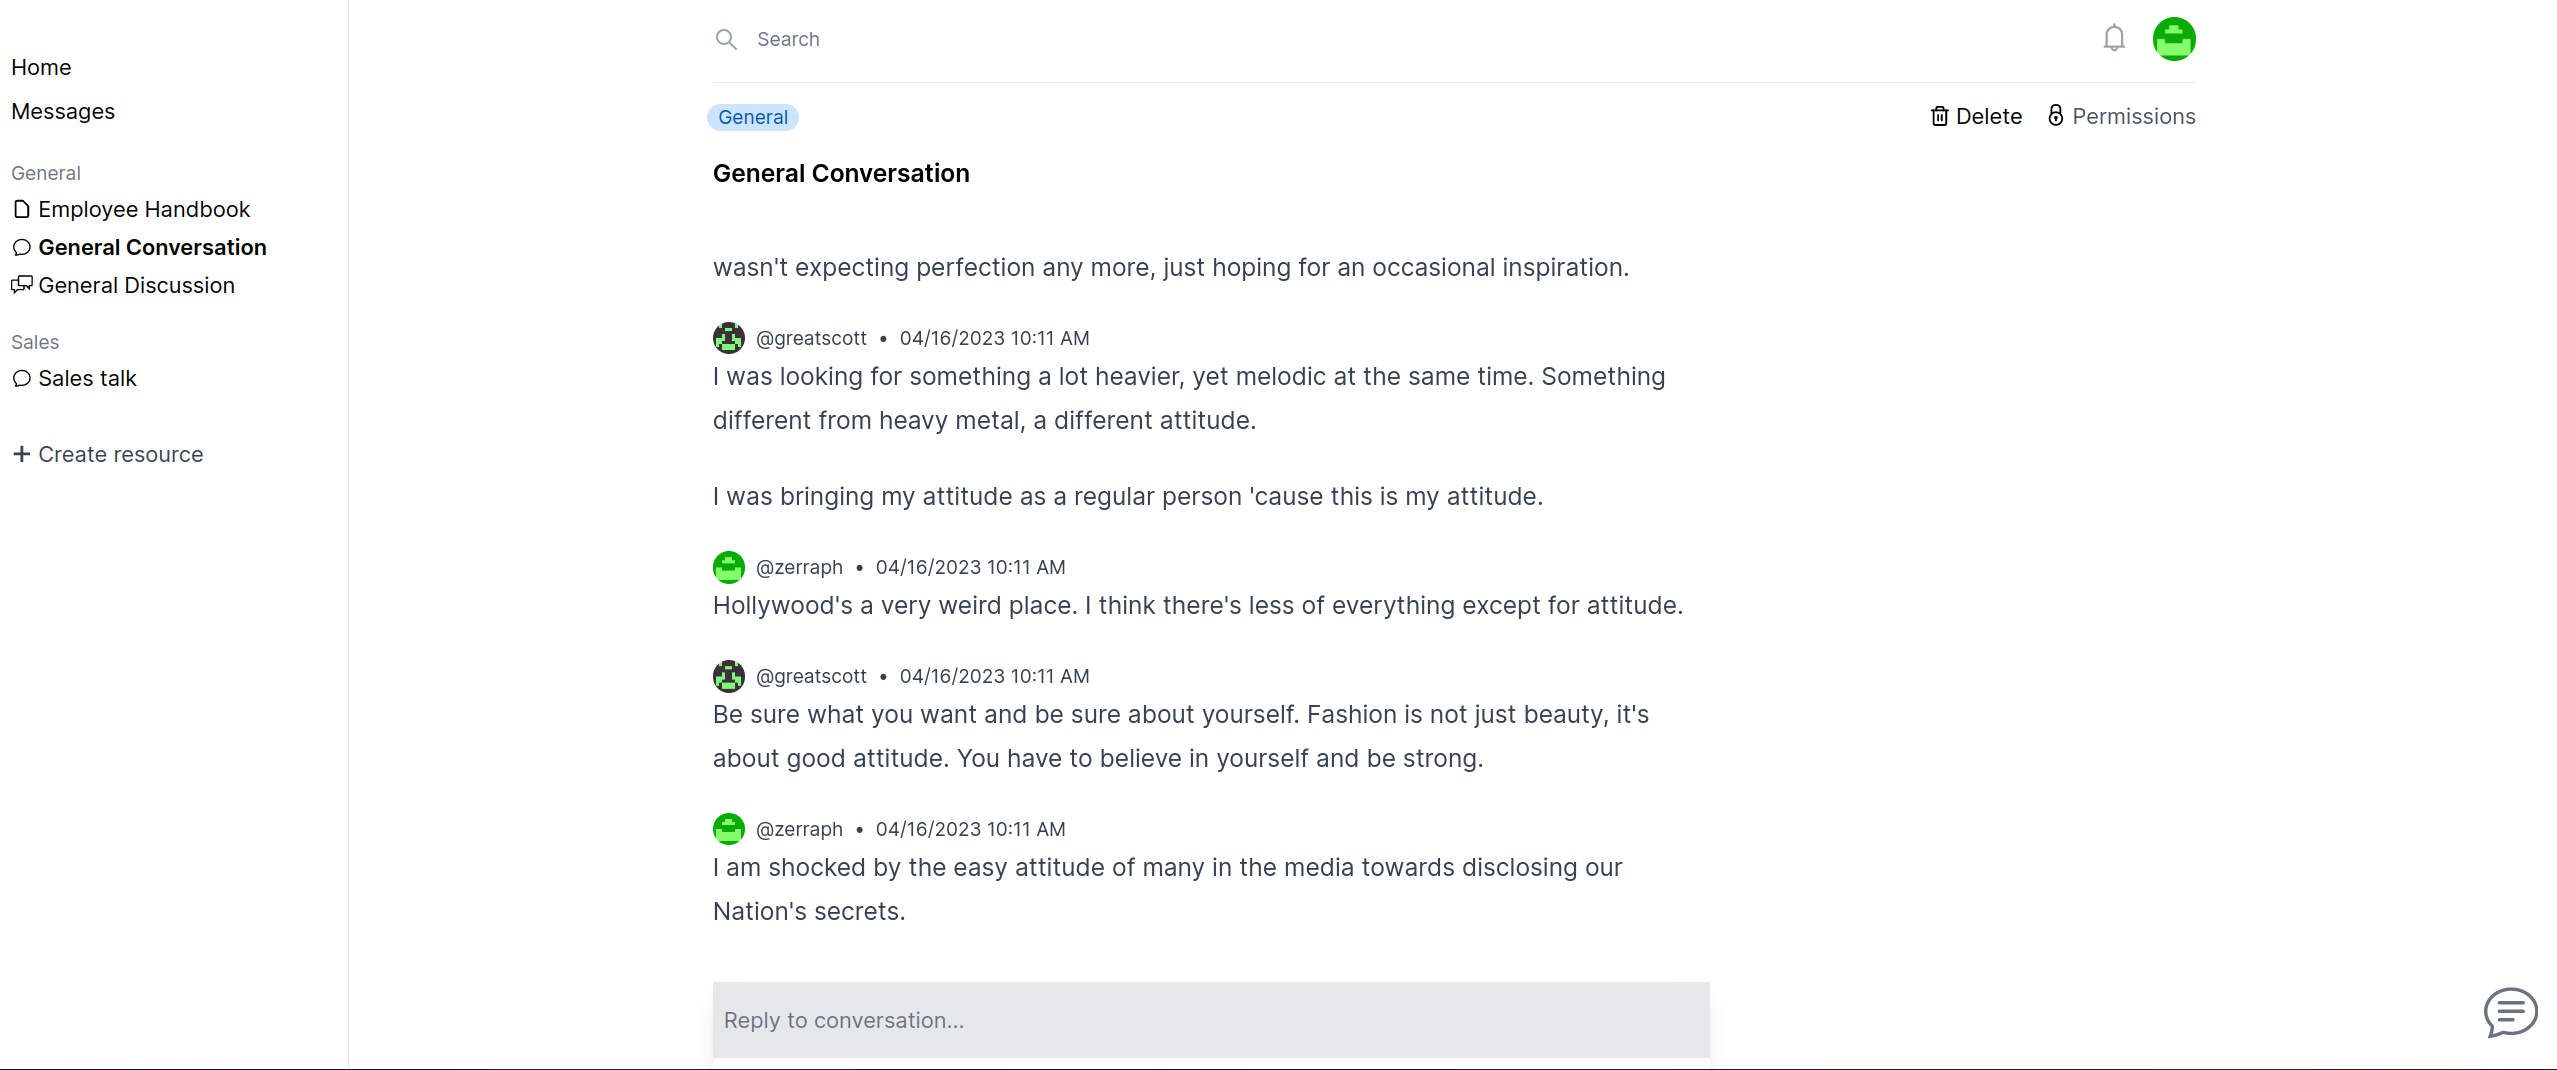Open Messages from the sidebar
The width and height of the screenshot is (2557, 1070).
(x=63, y=111)
